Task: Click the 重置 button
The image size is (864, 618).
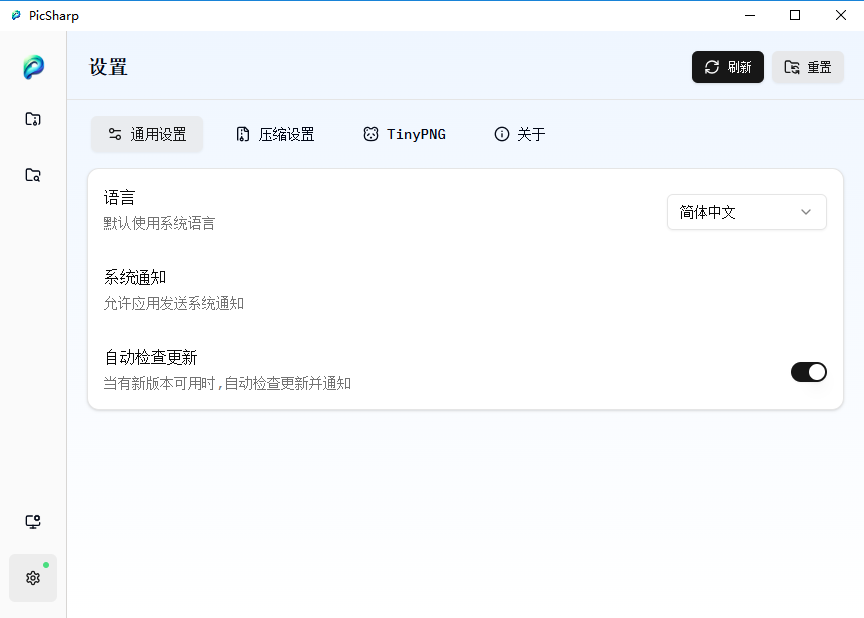Action: [x=807, y=67]
